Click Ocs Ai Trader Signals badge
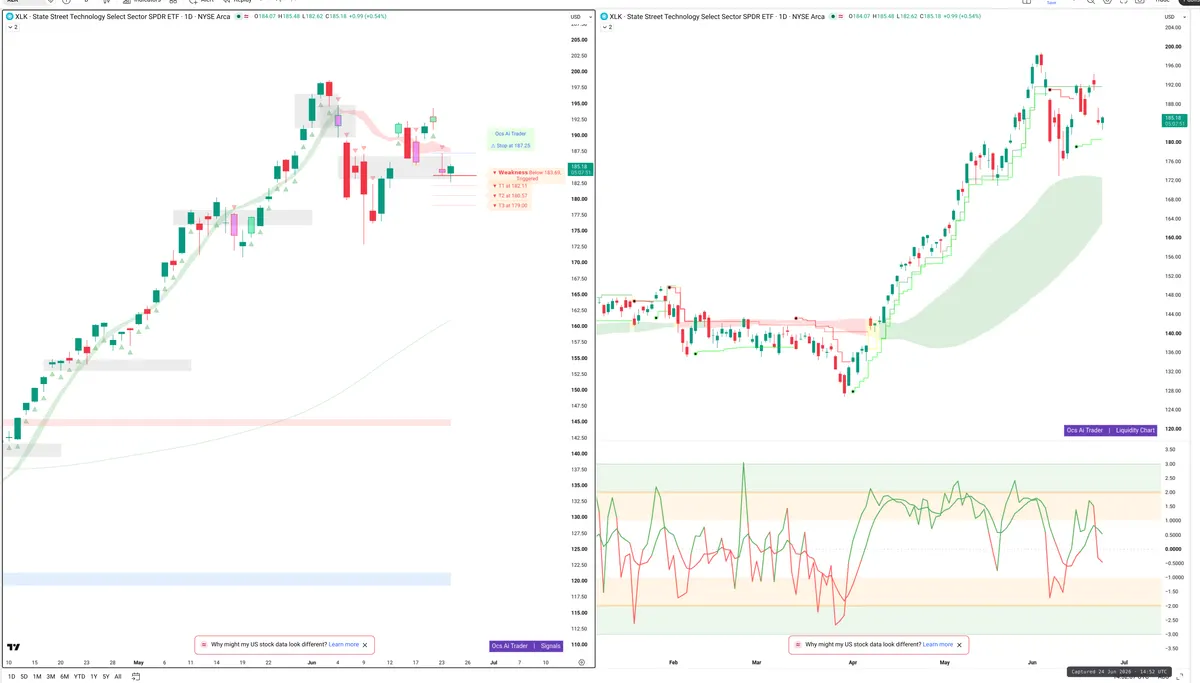 [527, 646]
